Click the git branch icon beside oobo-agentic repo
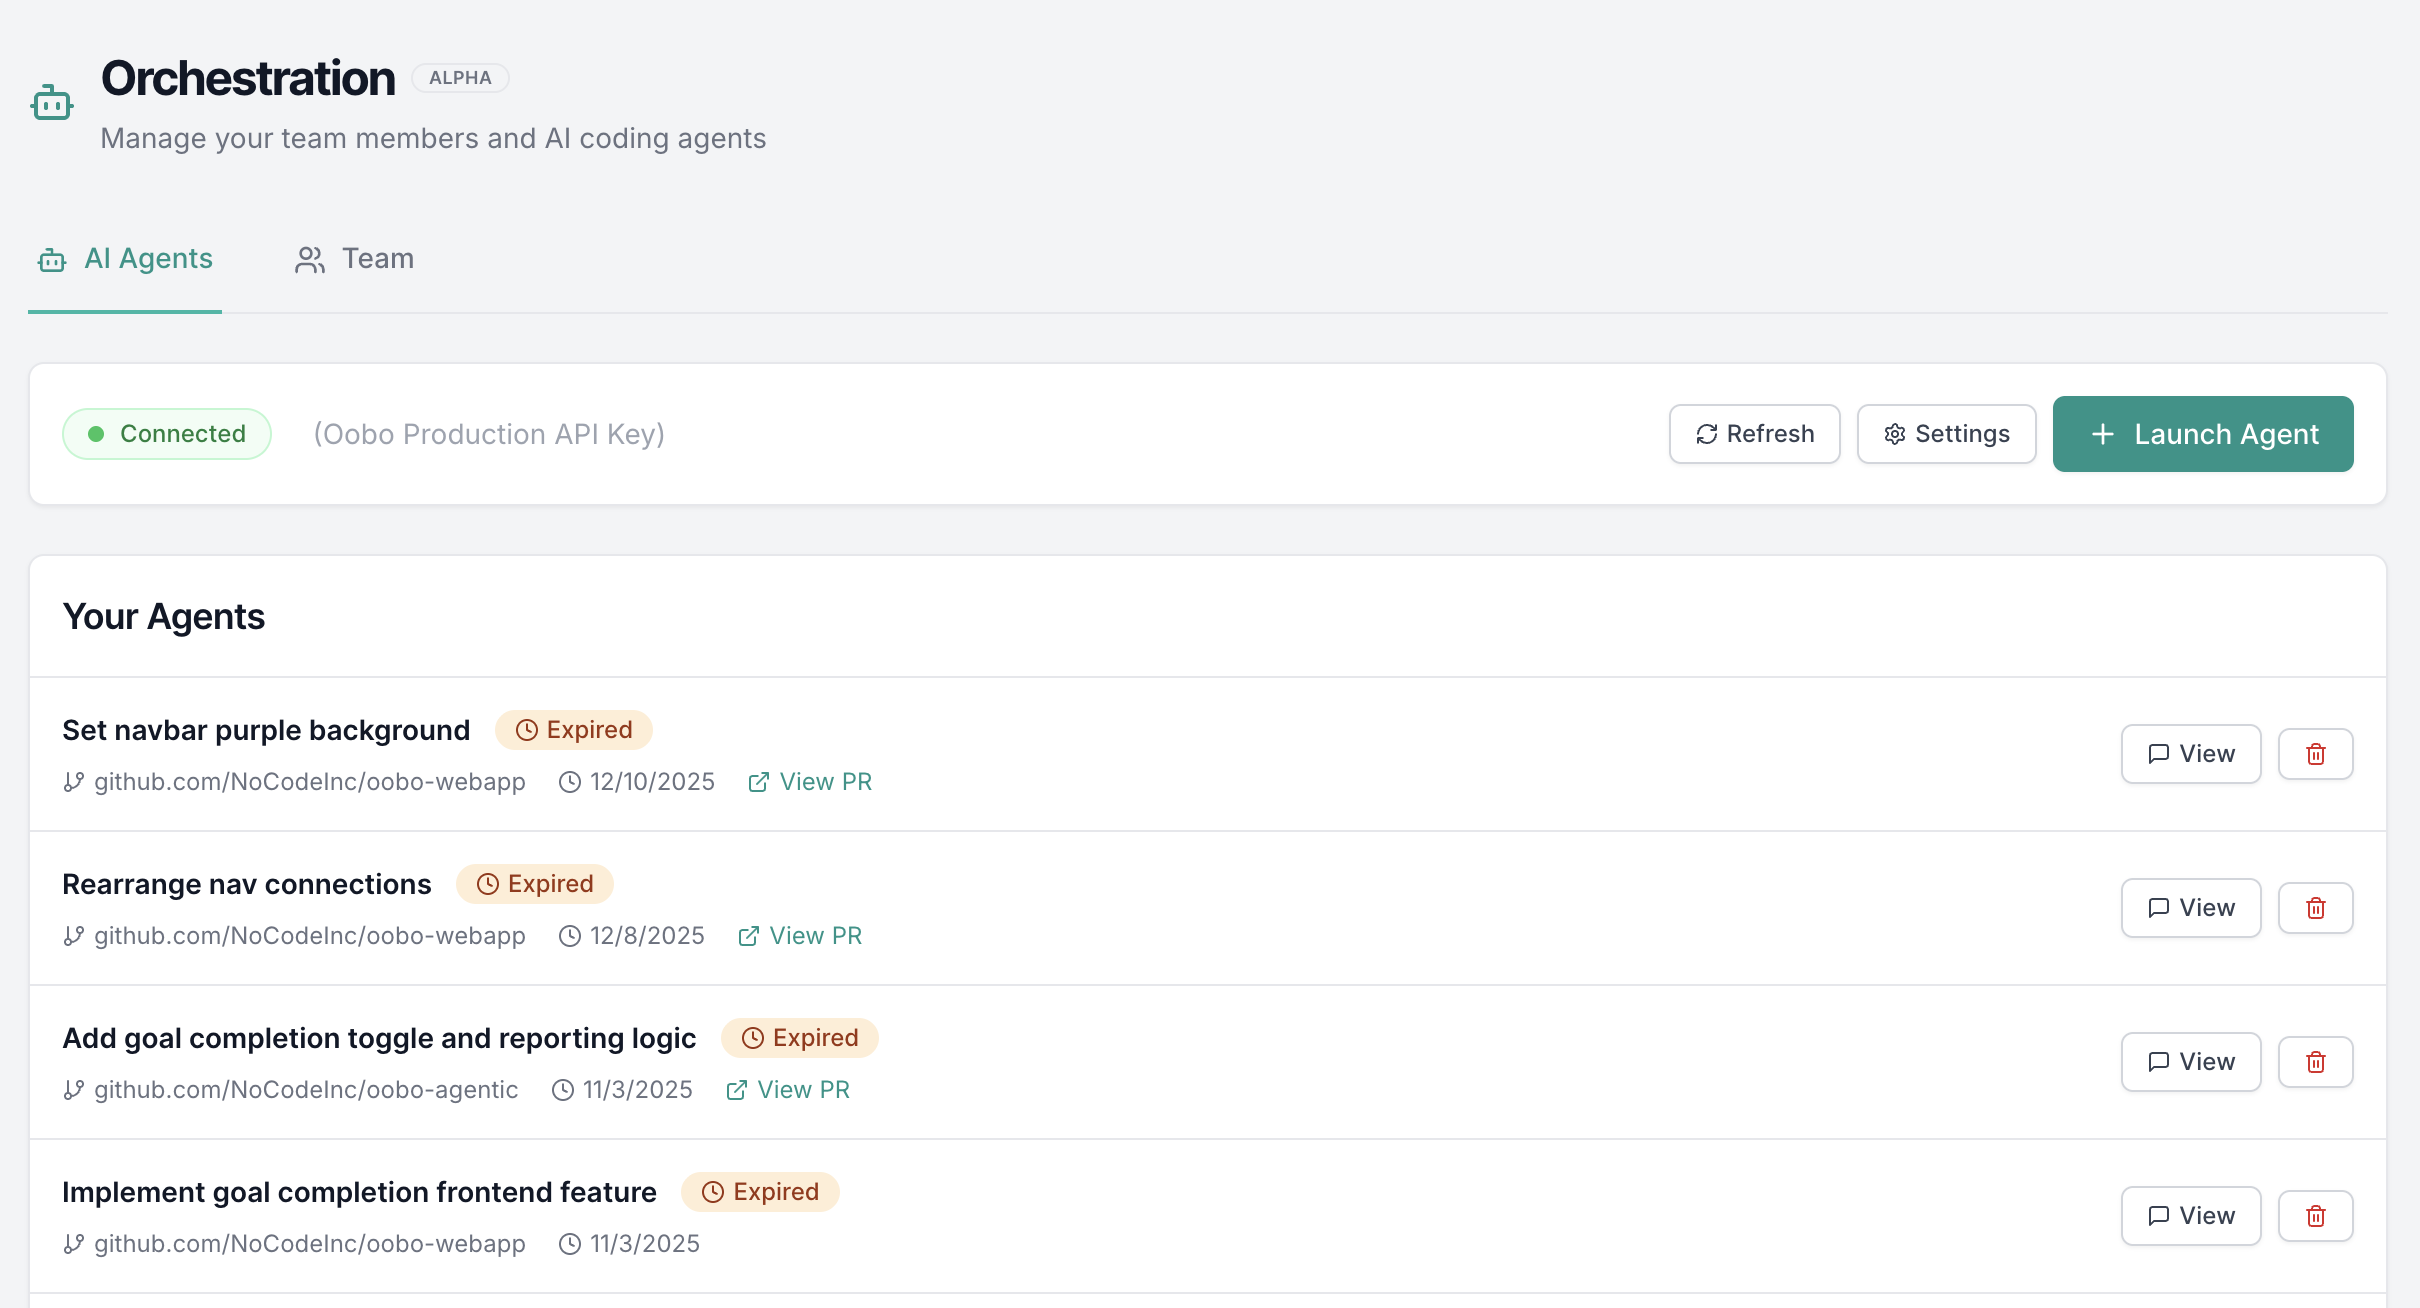The image size is (2420, 1308). (73, 1089)
